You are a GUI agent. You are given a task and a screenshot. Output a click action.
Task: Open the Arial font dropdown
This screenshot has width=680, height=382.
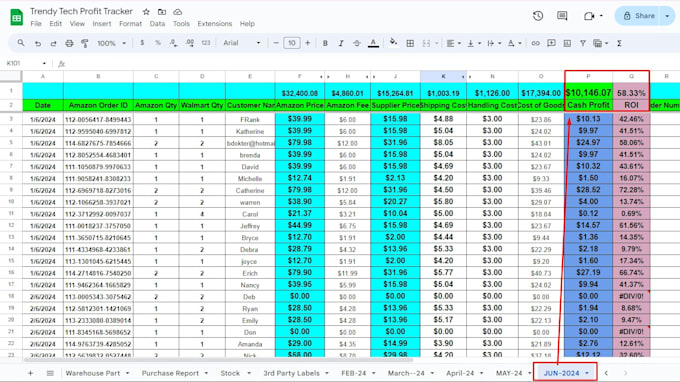coord(242,43)
